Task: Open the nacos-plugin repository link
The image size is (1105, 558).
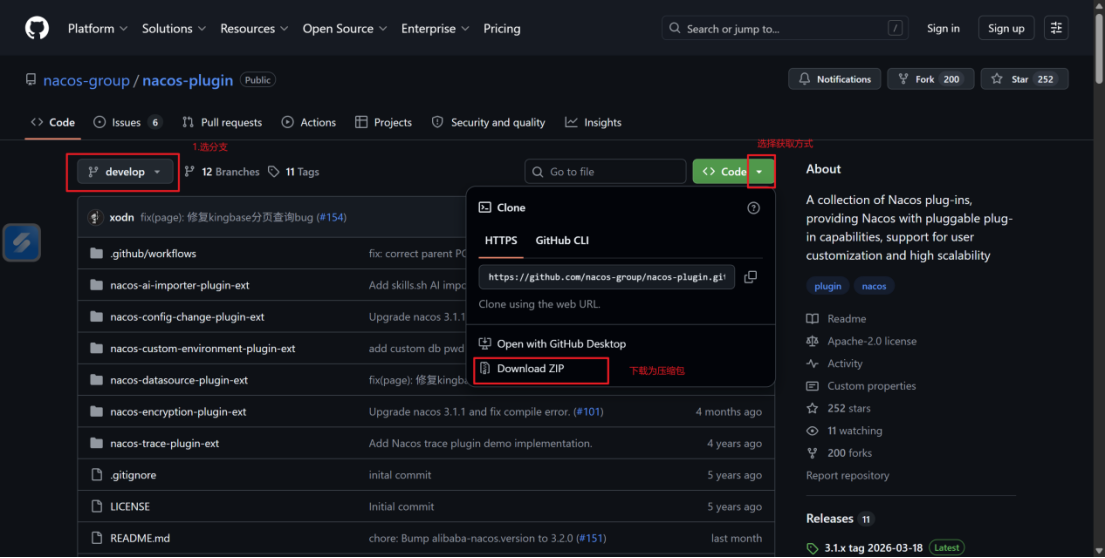Action: point(187,80)
